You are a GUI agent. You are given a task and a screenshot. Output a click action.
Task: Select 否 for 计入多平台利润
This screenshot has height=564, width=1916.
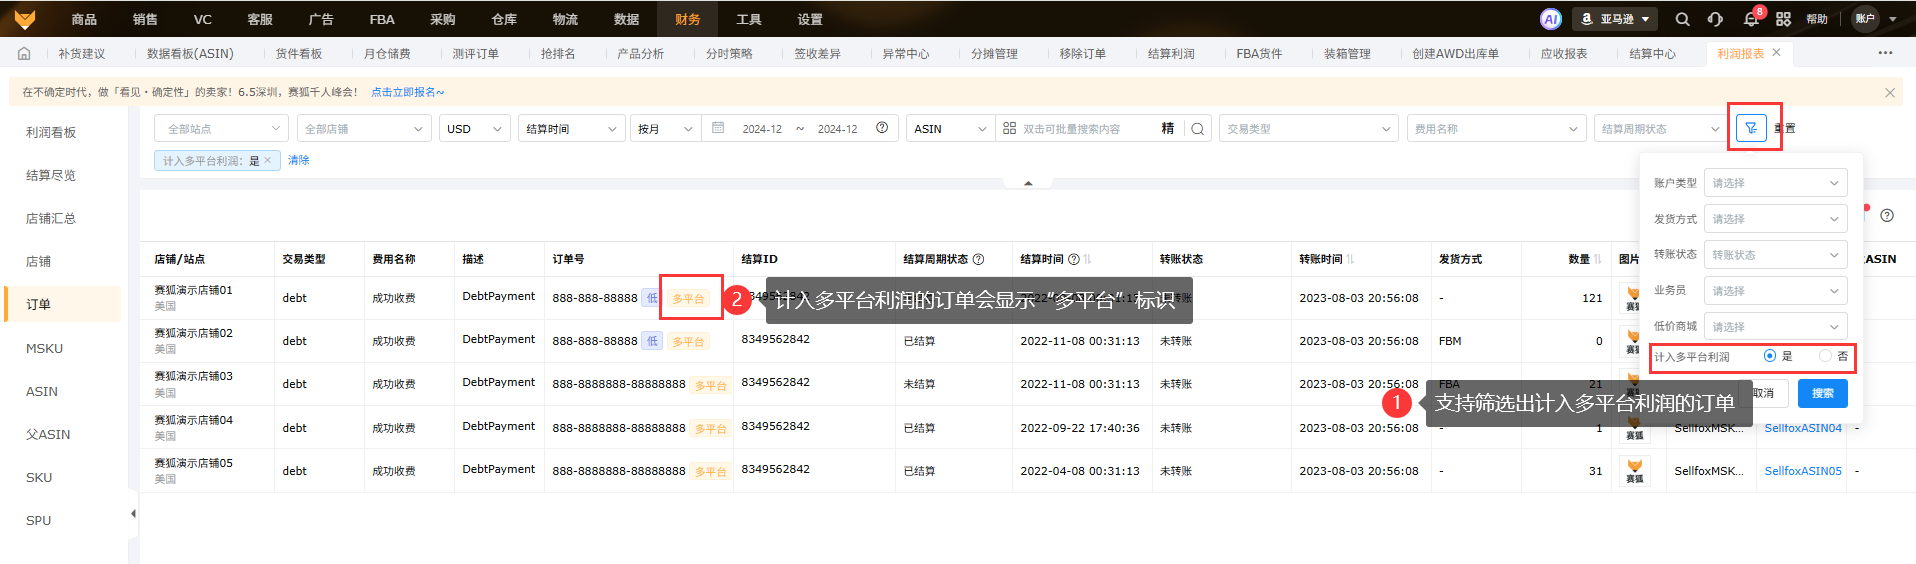pos(1825,356)
